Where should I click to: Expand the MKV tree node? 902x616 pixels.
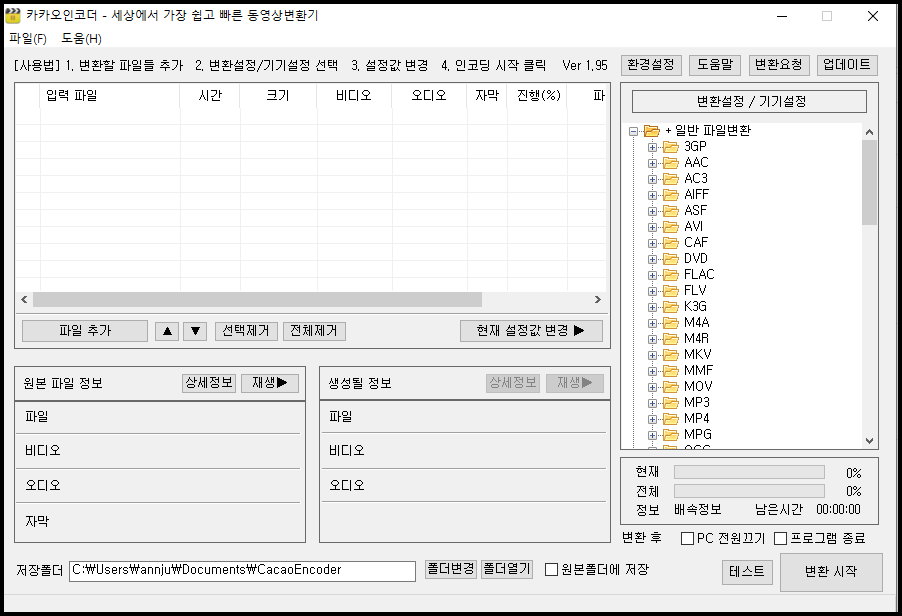652,355
